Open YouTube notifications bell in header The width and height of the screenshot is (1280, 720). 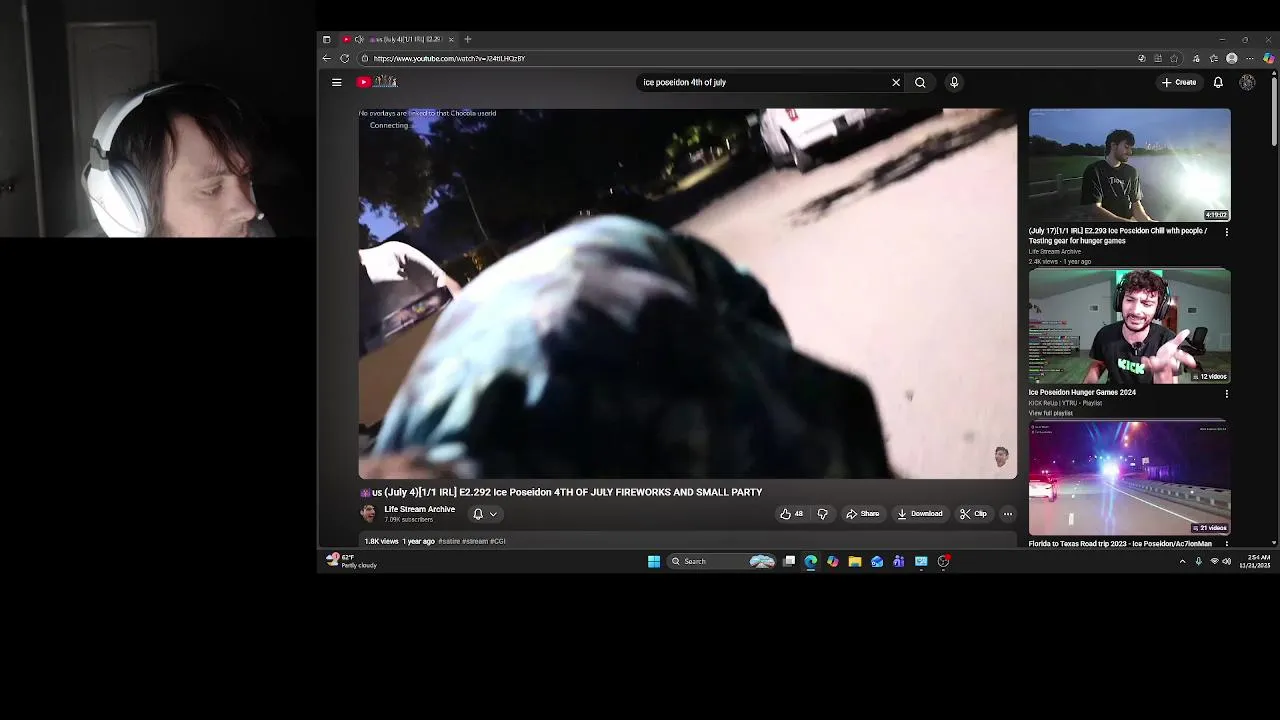(x=1218, y=82)
